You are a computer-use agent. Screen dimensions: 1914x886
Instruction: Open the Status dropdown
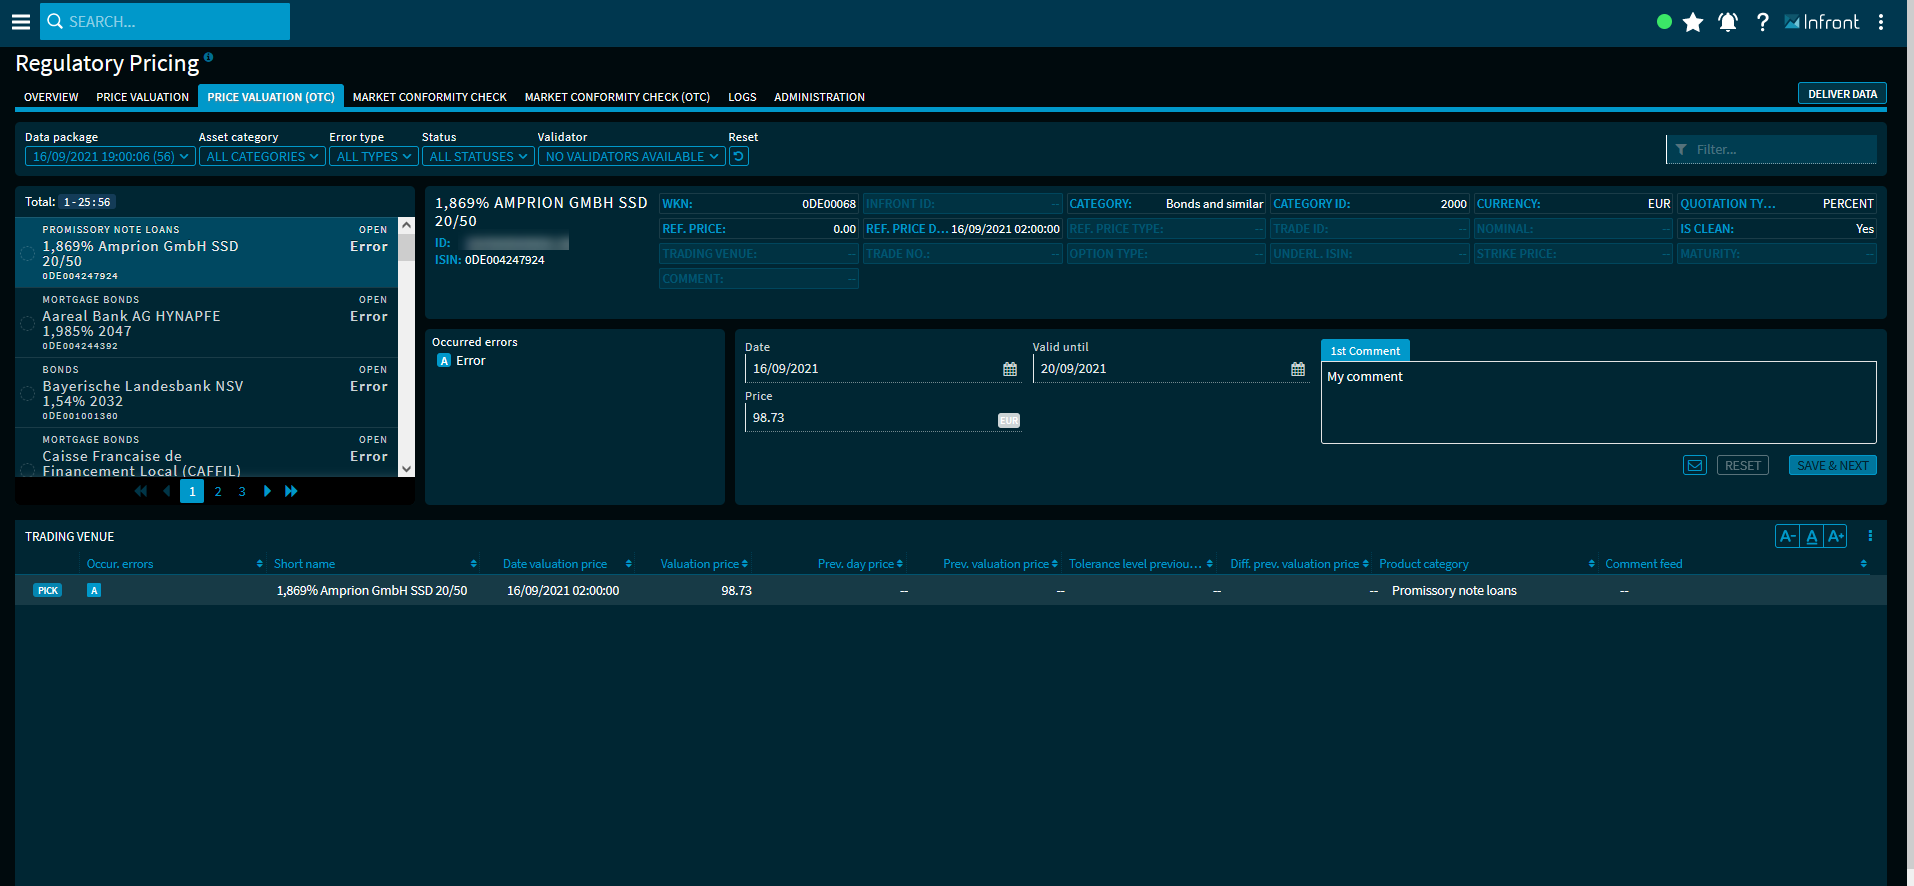(x=478, y=157)
